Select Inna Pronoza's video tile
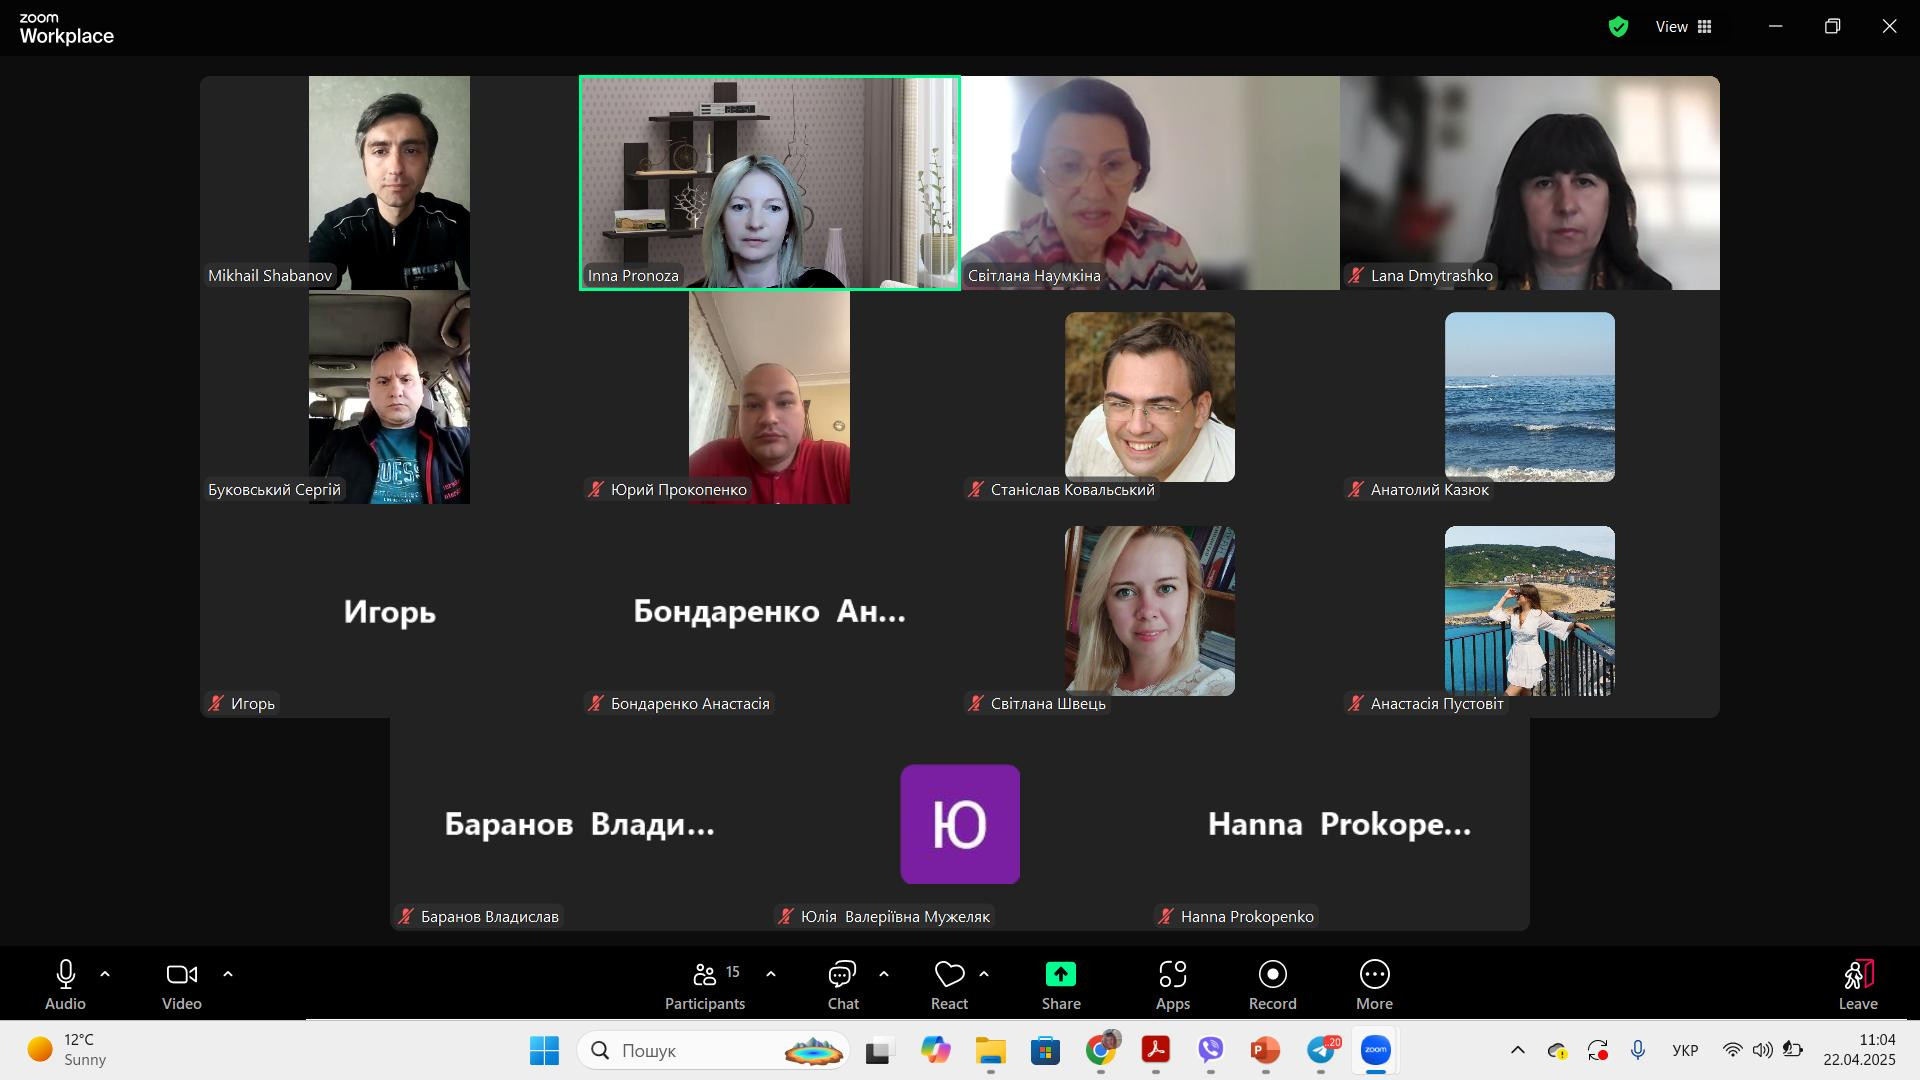Viewport: 1920px width, 1080px height. (x=769, y=183)
